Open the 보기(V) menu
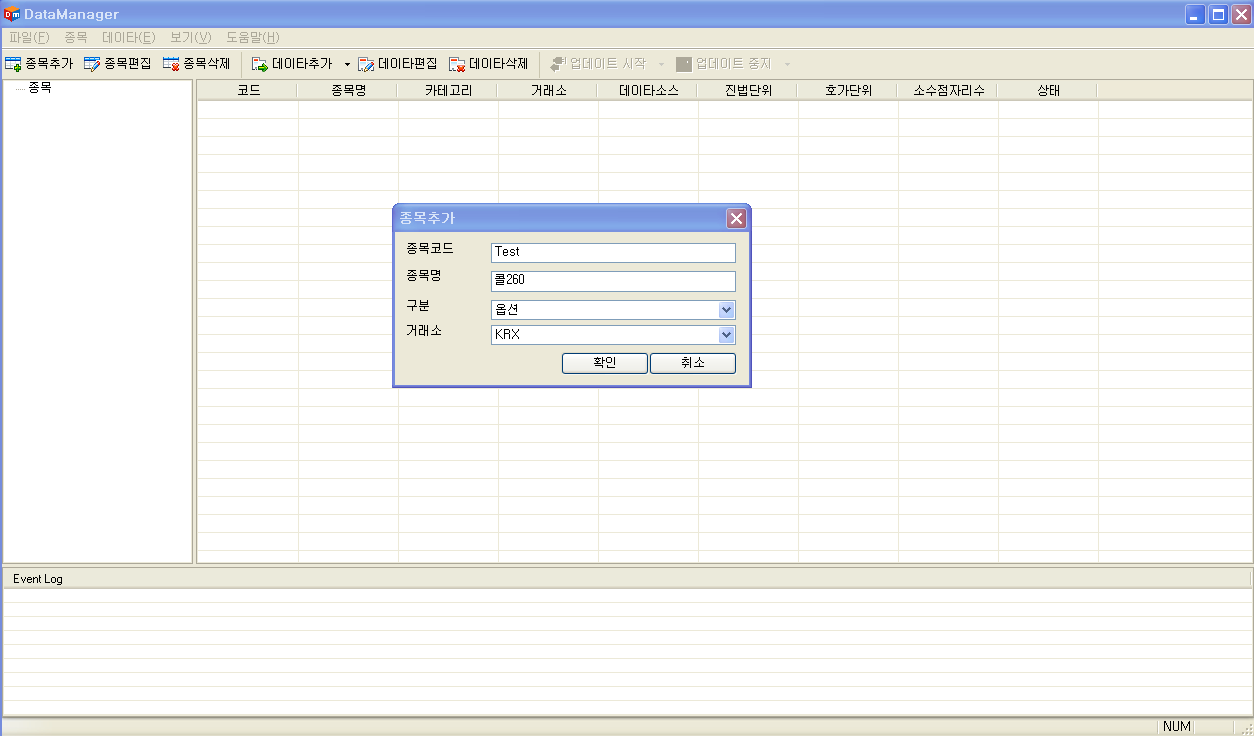The height and width of the screenshot is (737, 1254). [190, 38]
